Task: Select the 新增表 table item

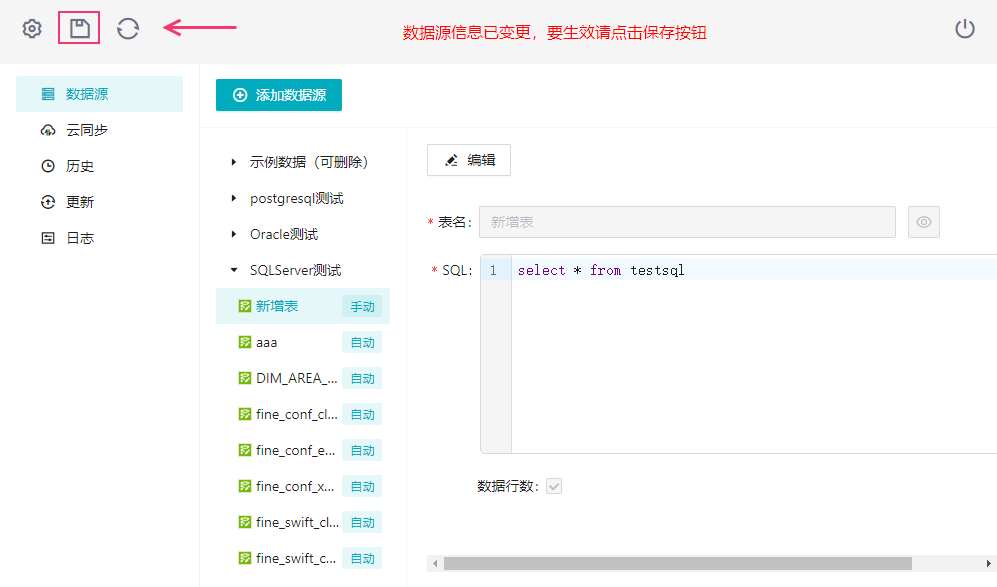Action: [x=303, y=306]
